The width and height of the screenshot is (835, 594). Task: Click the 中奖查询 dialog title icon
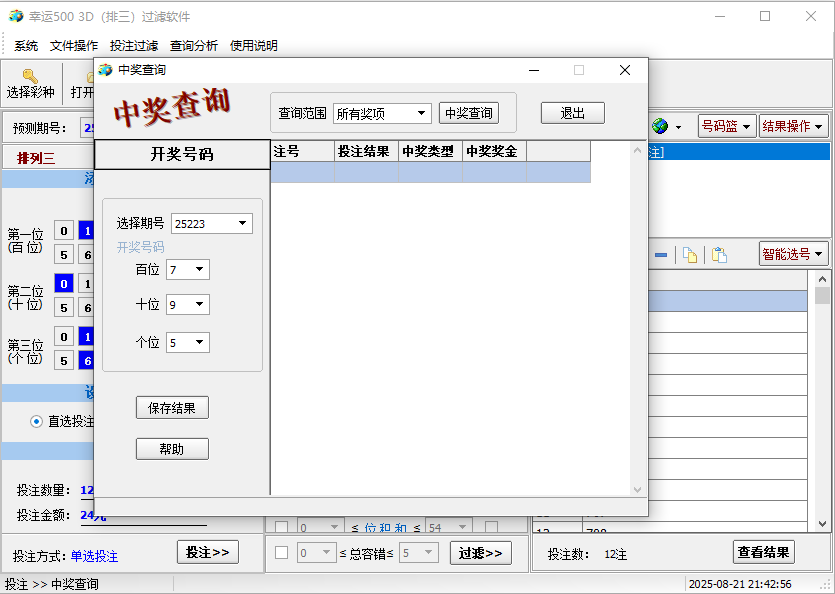pos(105,70)
